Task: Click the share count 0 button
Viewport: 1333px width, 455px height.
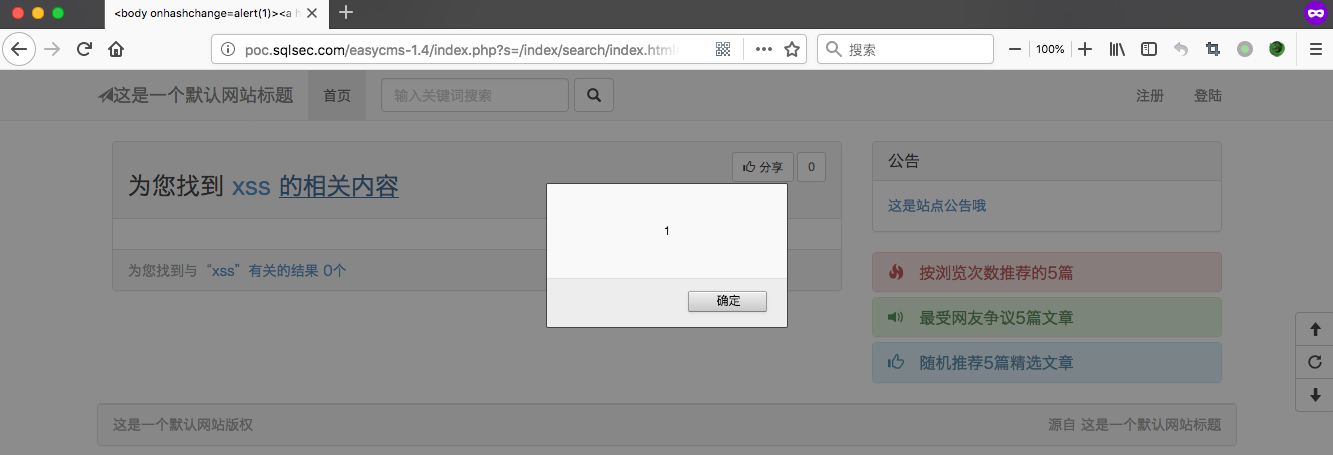Action: 811,167
